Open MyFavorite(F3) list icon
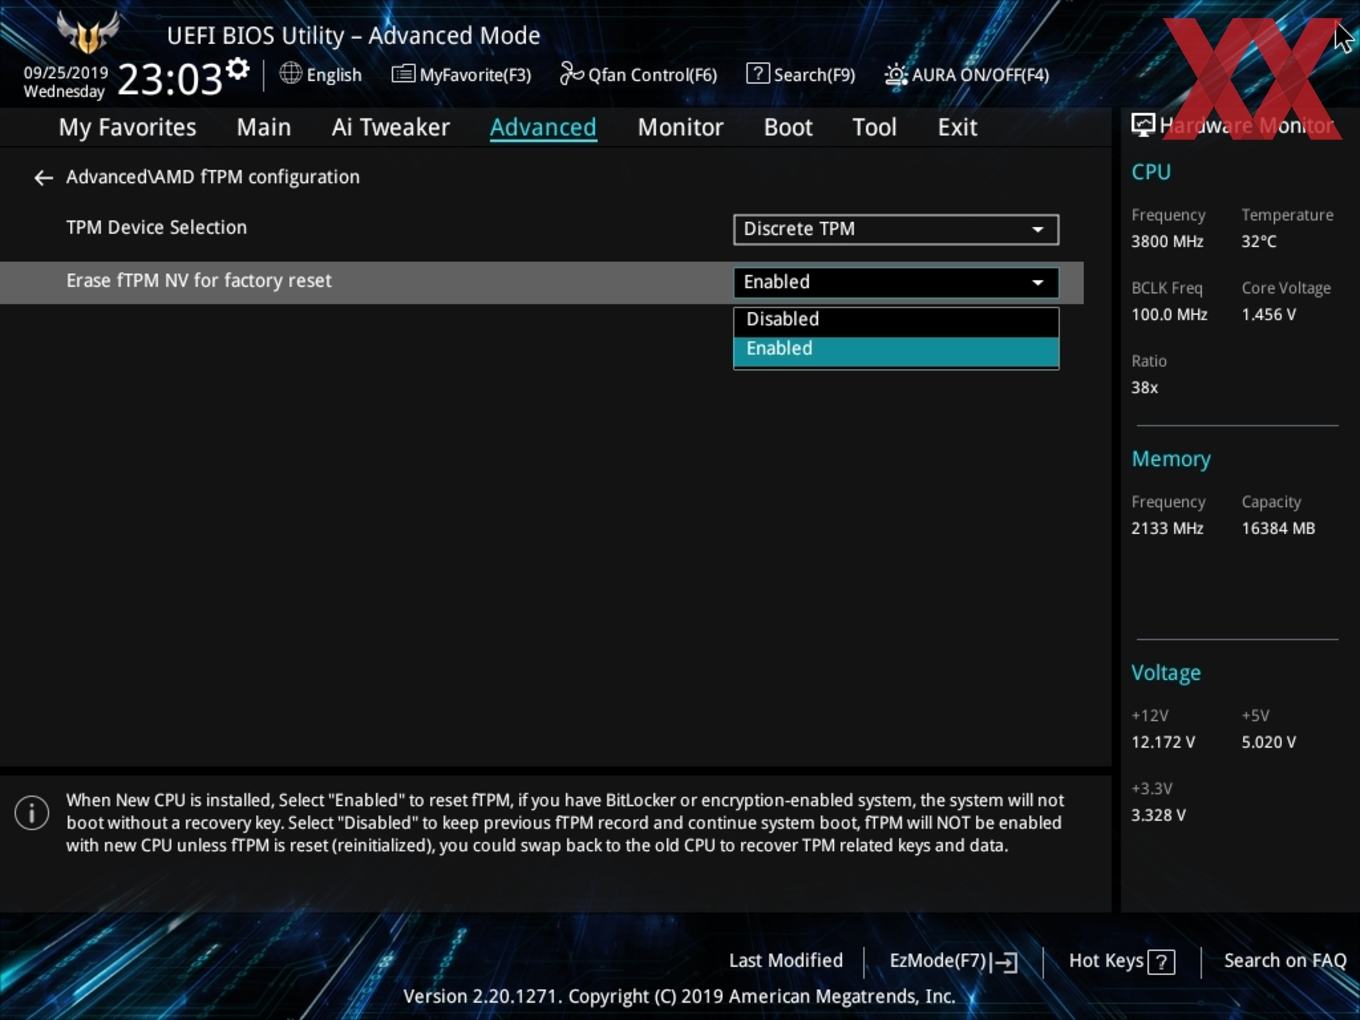This screenshot has height=1020, width=1360. click(x=403, y=74)
